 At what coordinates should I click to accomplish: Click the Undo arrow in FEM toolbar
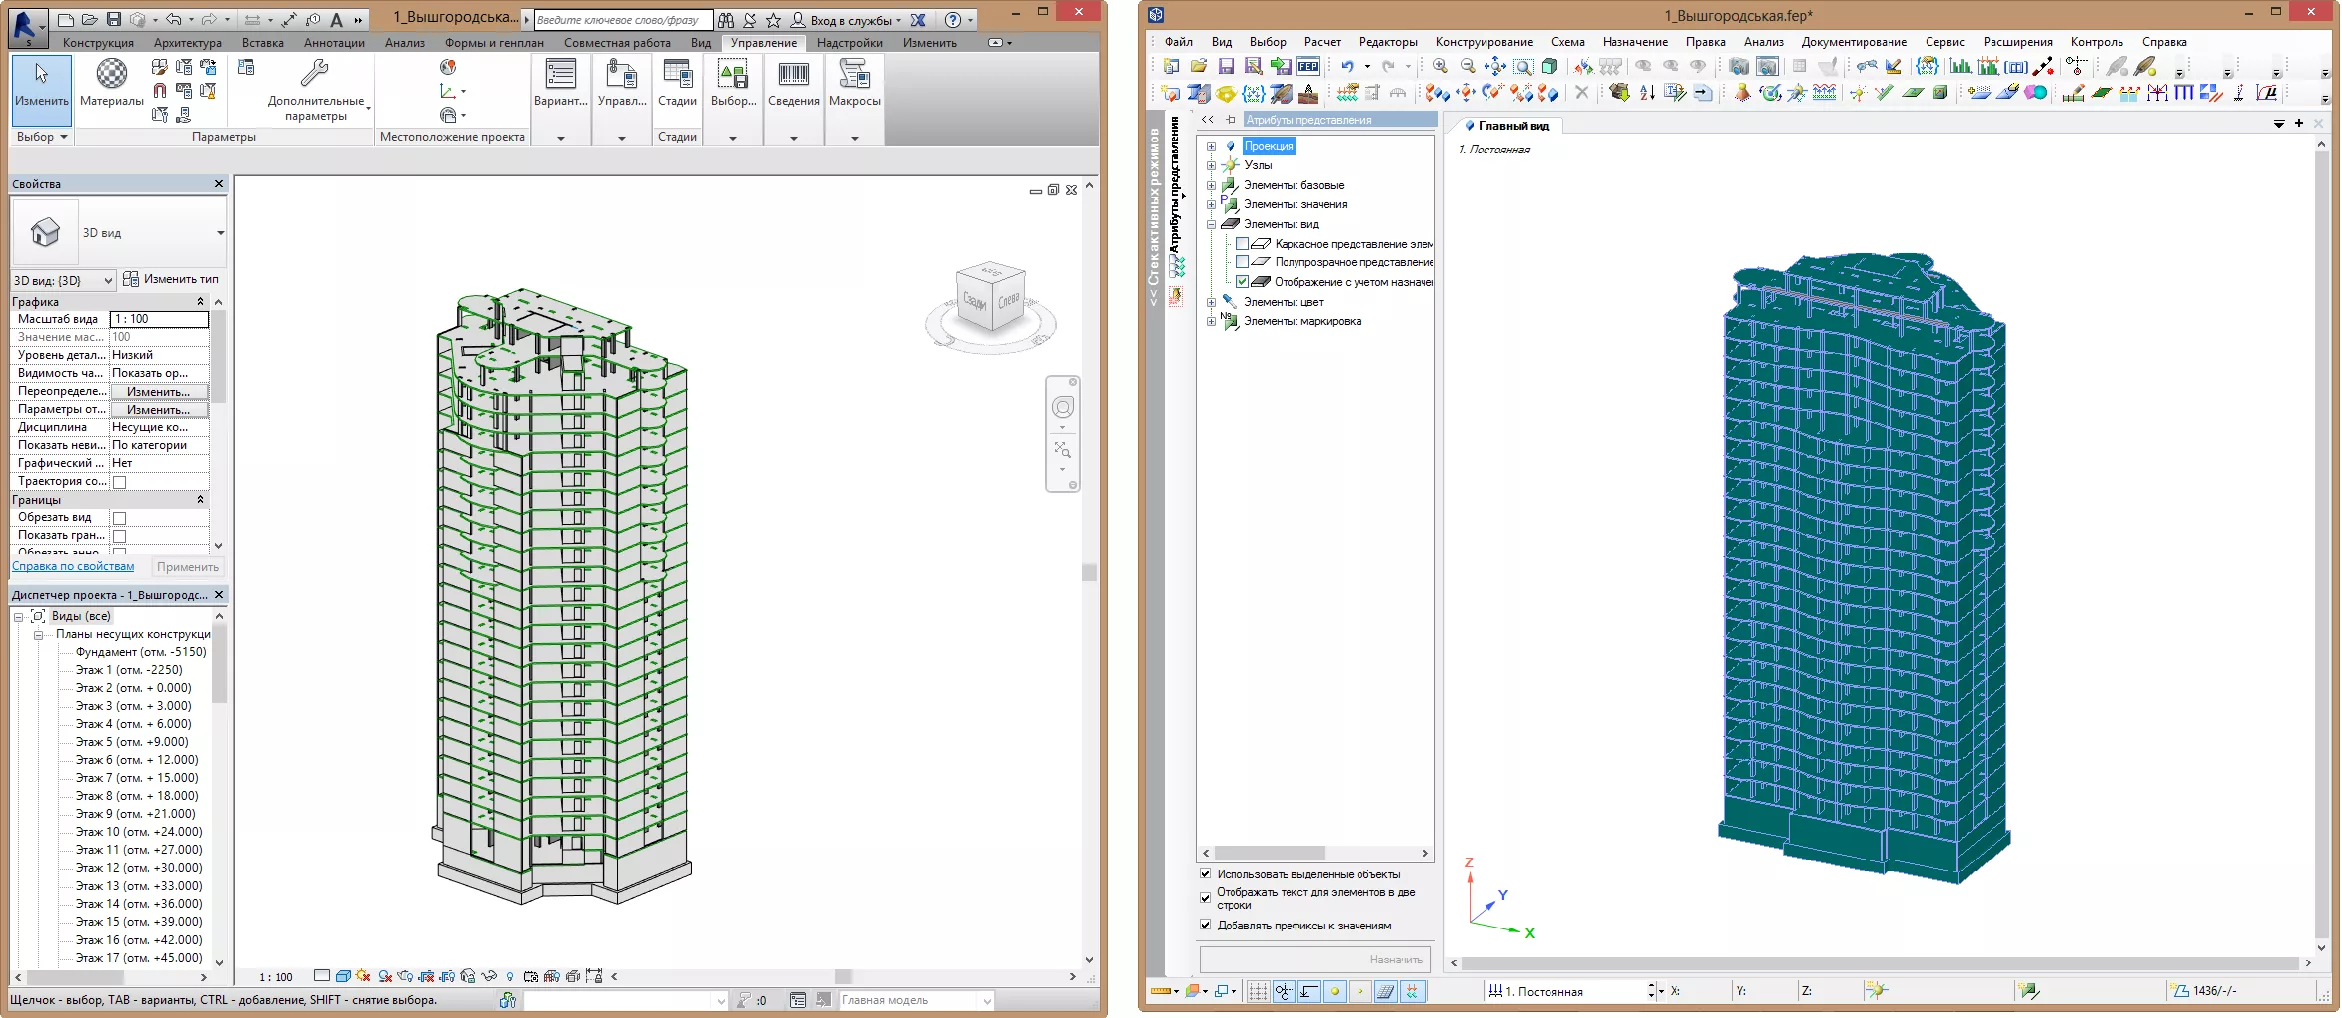pyautogui.click(x=1347, y=67)
